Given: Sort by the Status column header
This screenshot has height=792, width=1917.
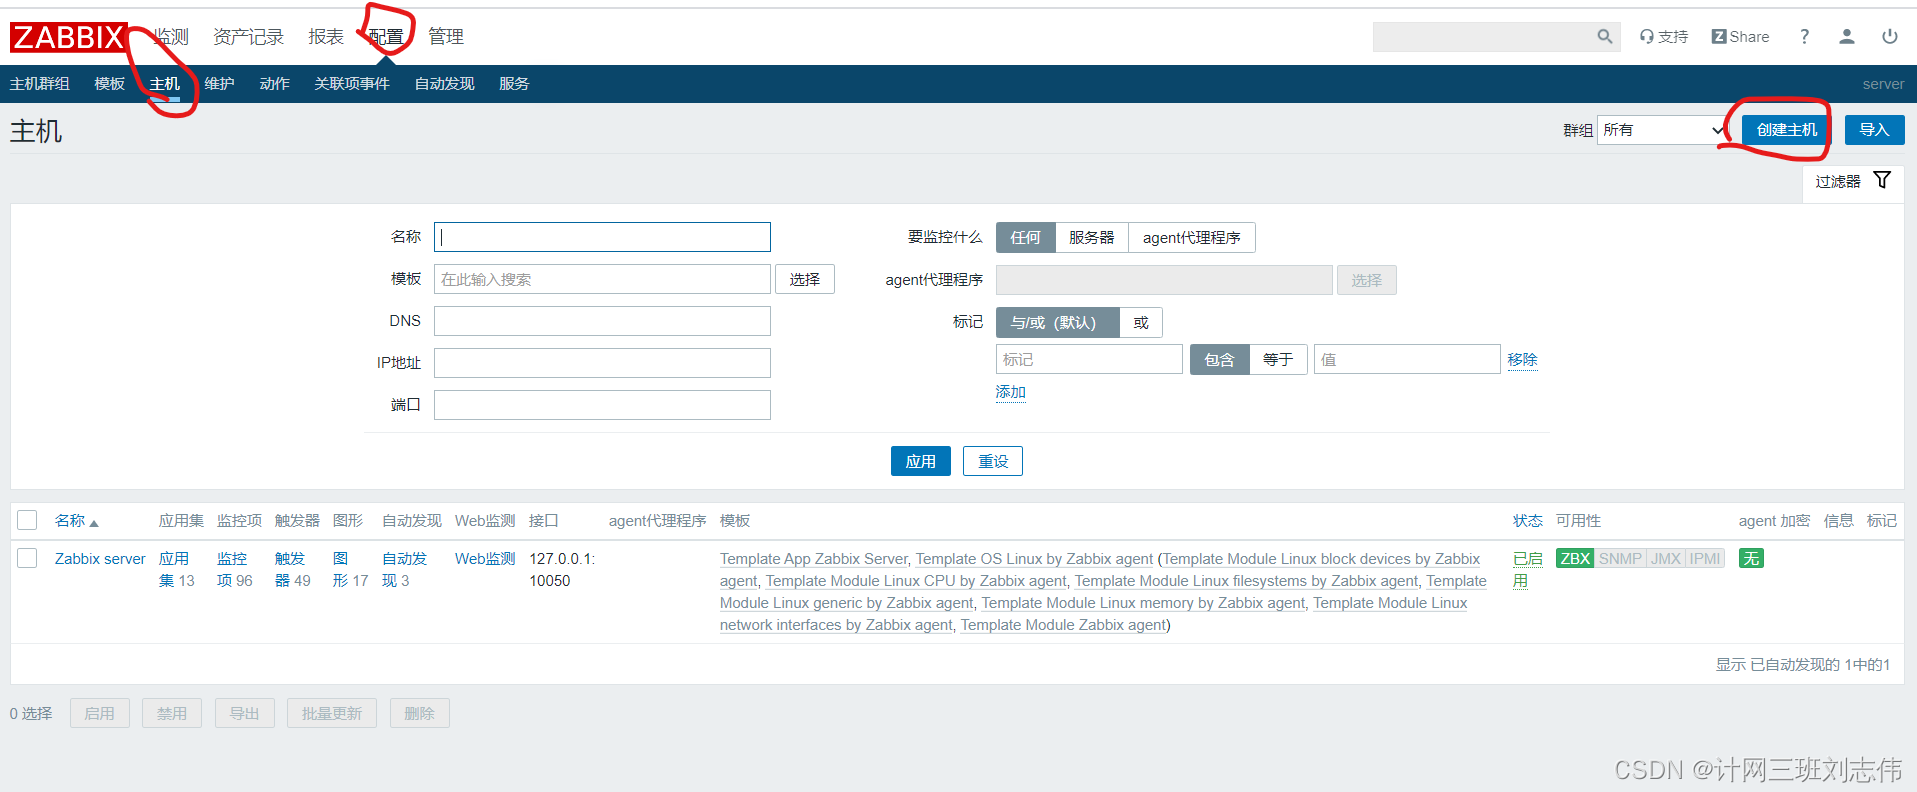Looking at the screenshot, I should (1528, 521).
